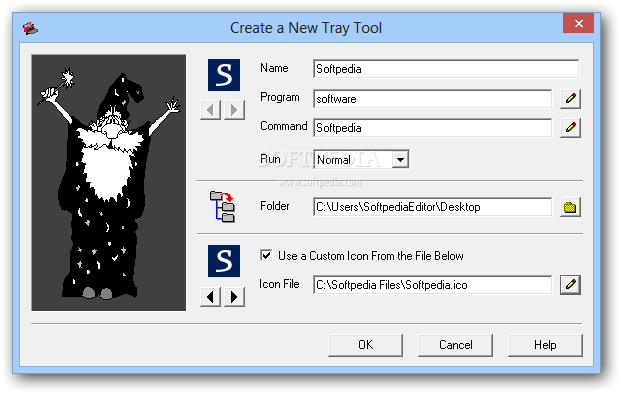Close the Create a New Tray Tool dialog
The image size is (621, 394).
click(578, 23)
